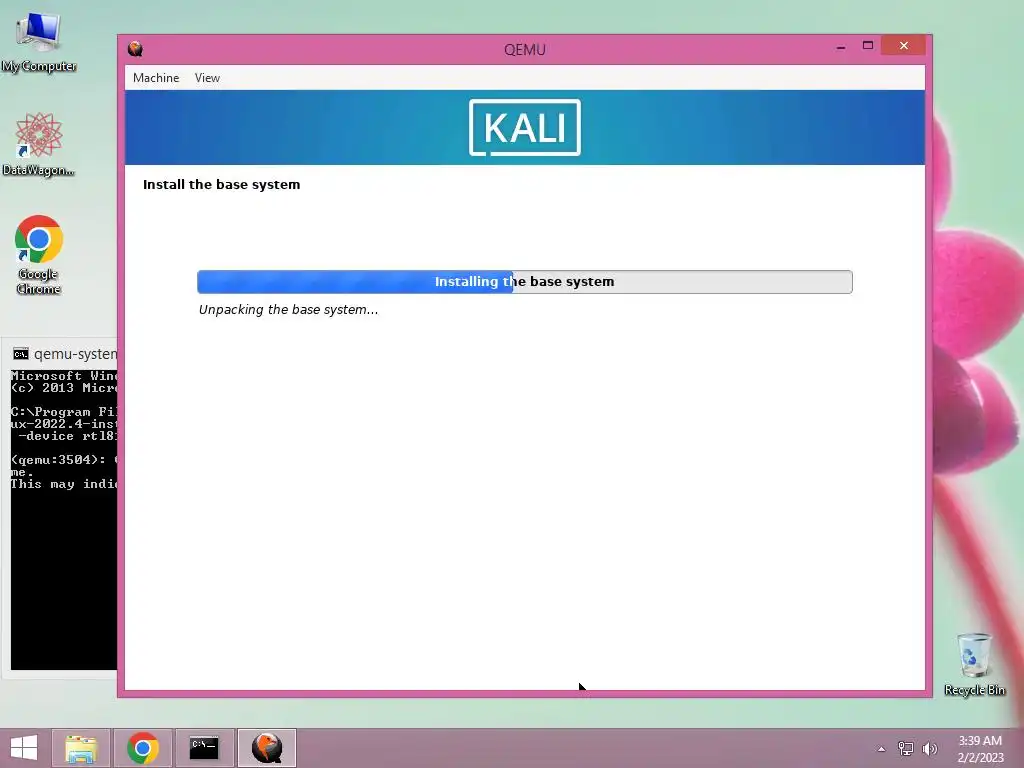Screen dimensions: 1024x768
Task: Click the Kali logo banner
Action: click(x=524, y=127)
